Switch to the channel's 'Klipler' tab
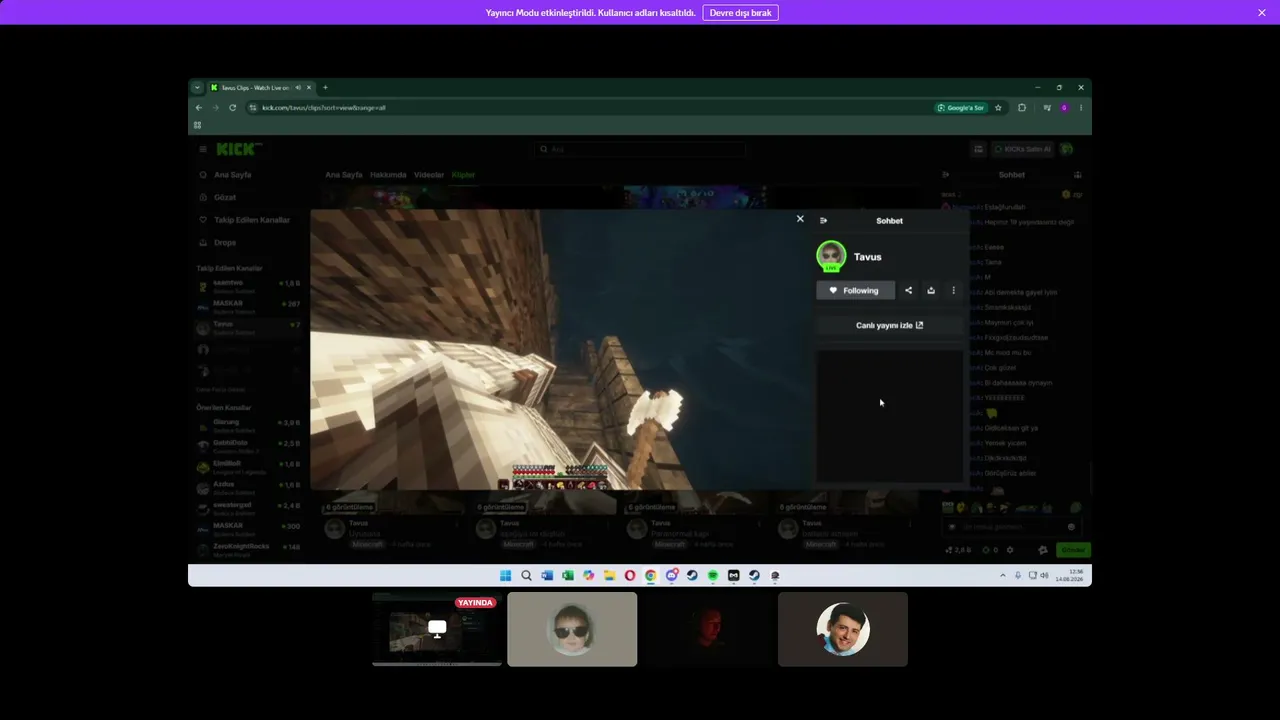 point(463,175)
